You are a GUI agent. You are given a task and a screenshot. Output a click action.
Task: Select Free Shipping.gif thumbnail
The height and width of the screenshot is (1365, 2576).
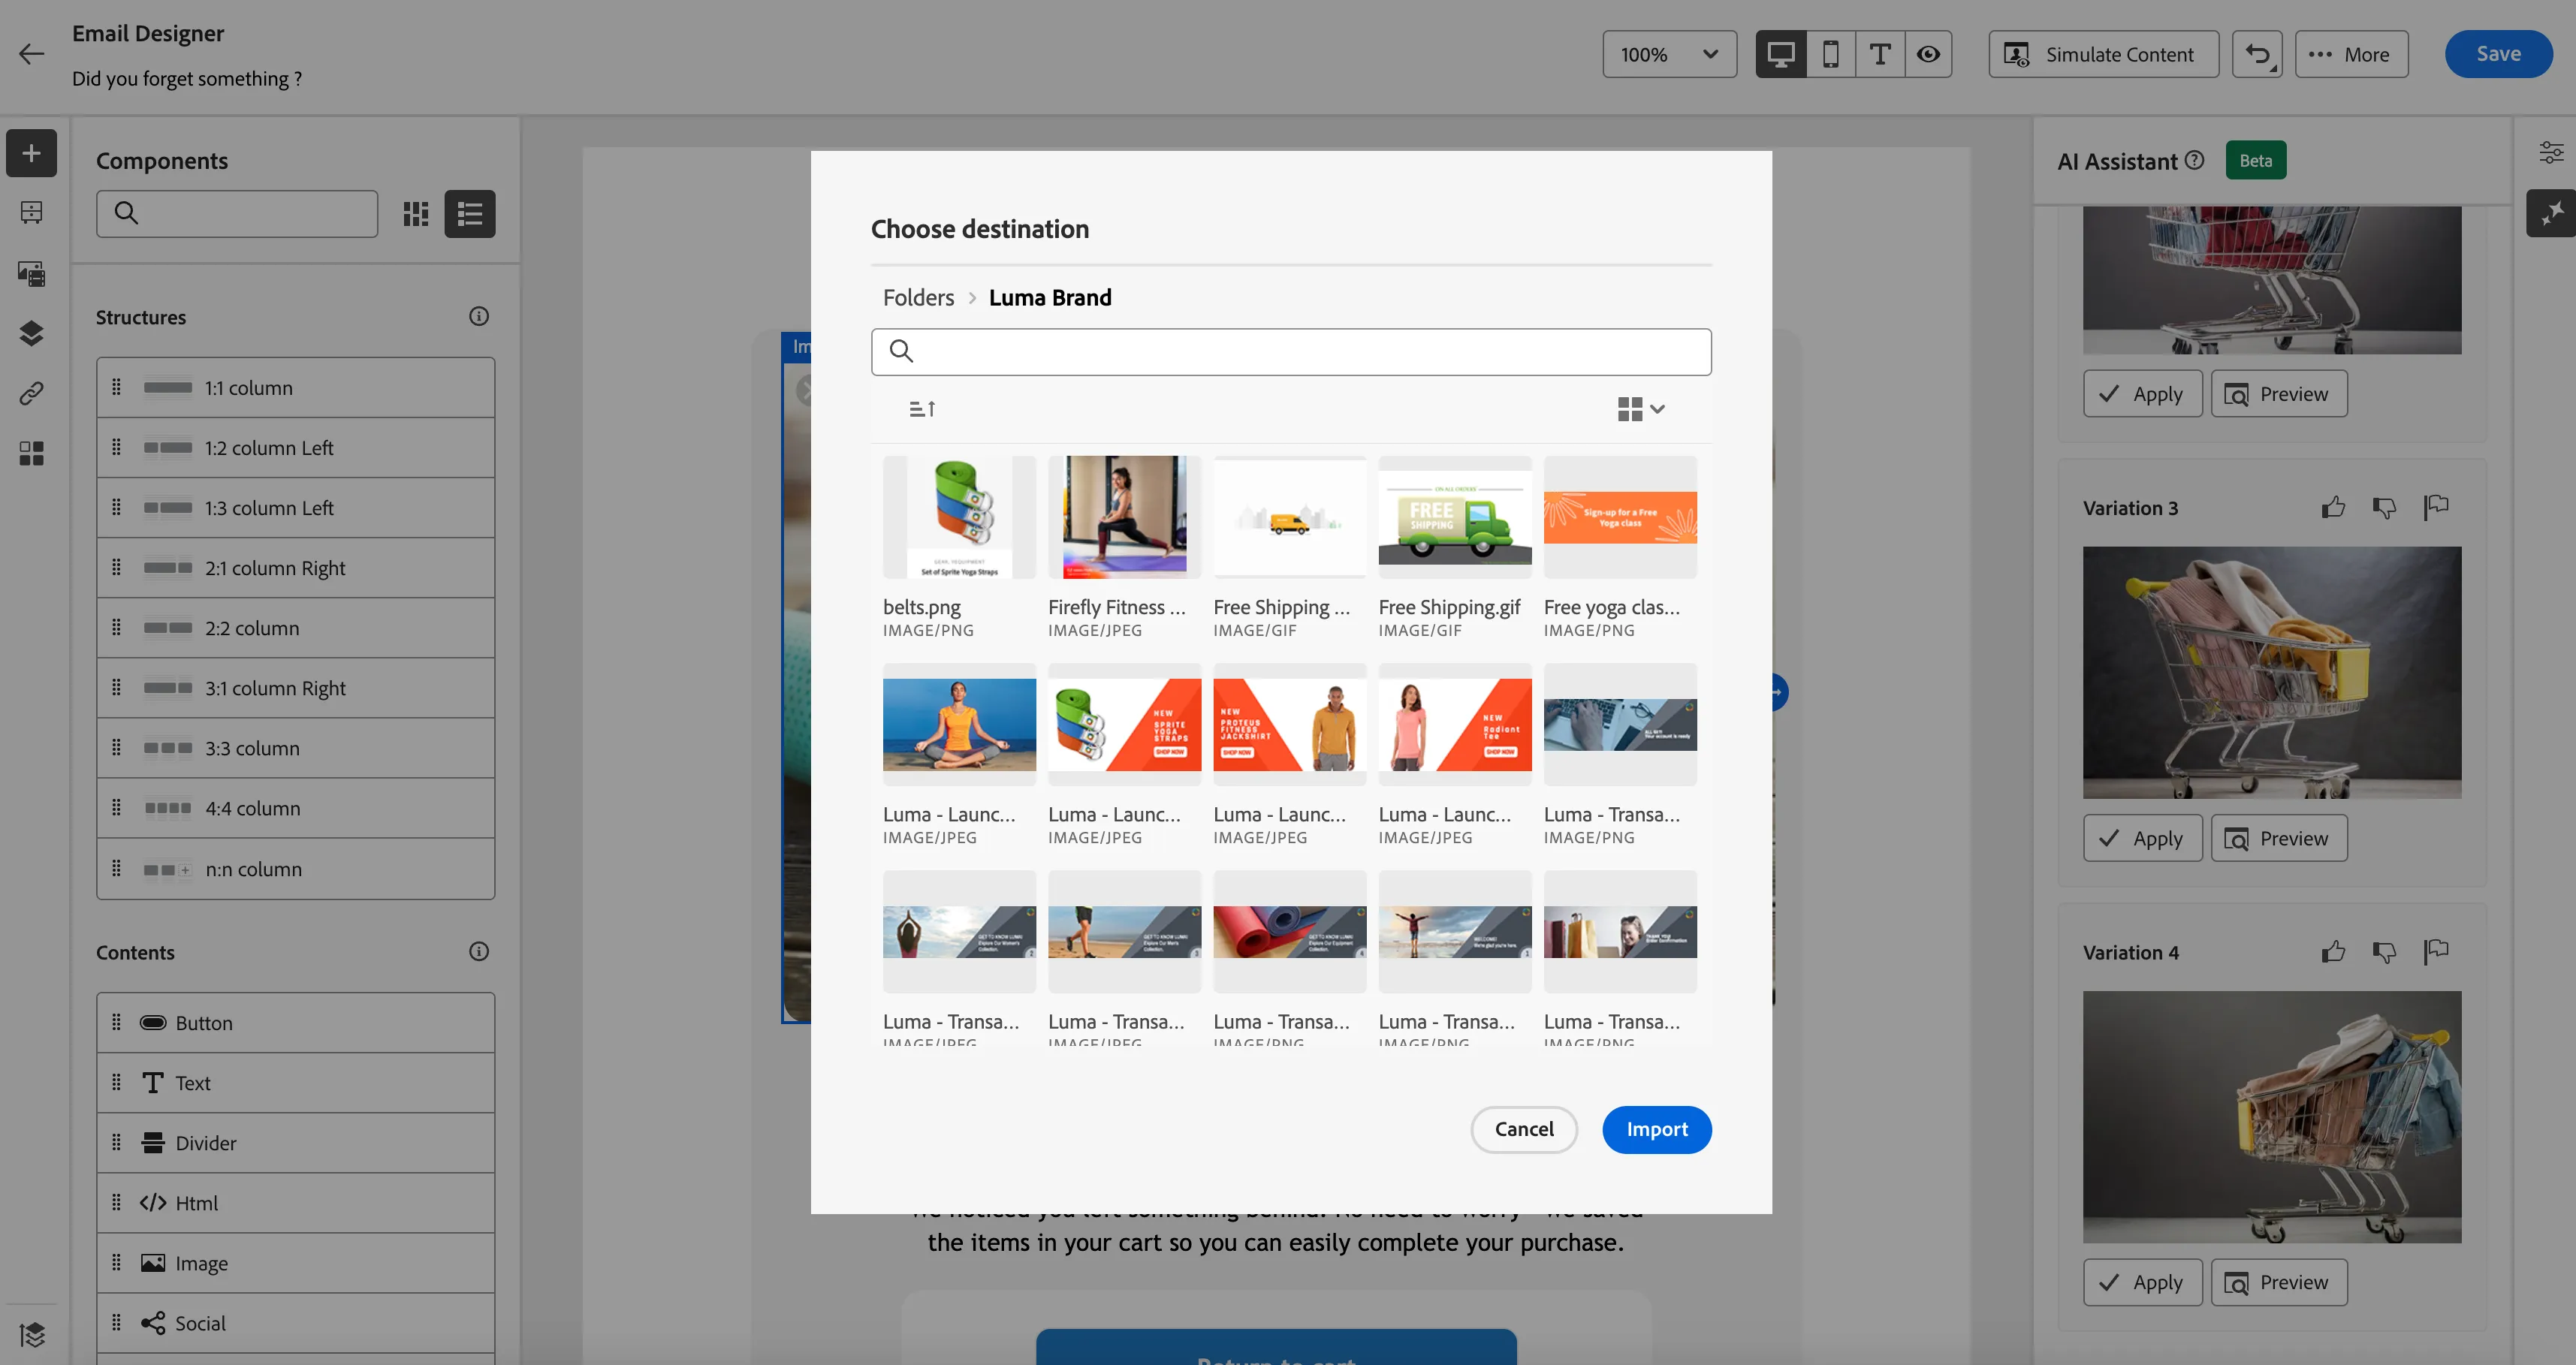(1455, 517)
